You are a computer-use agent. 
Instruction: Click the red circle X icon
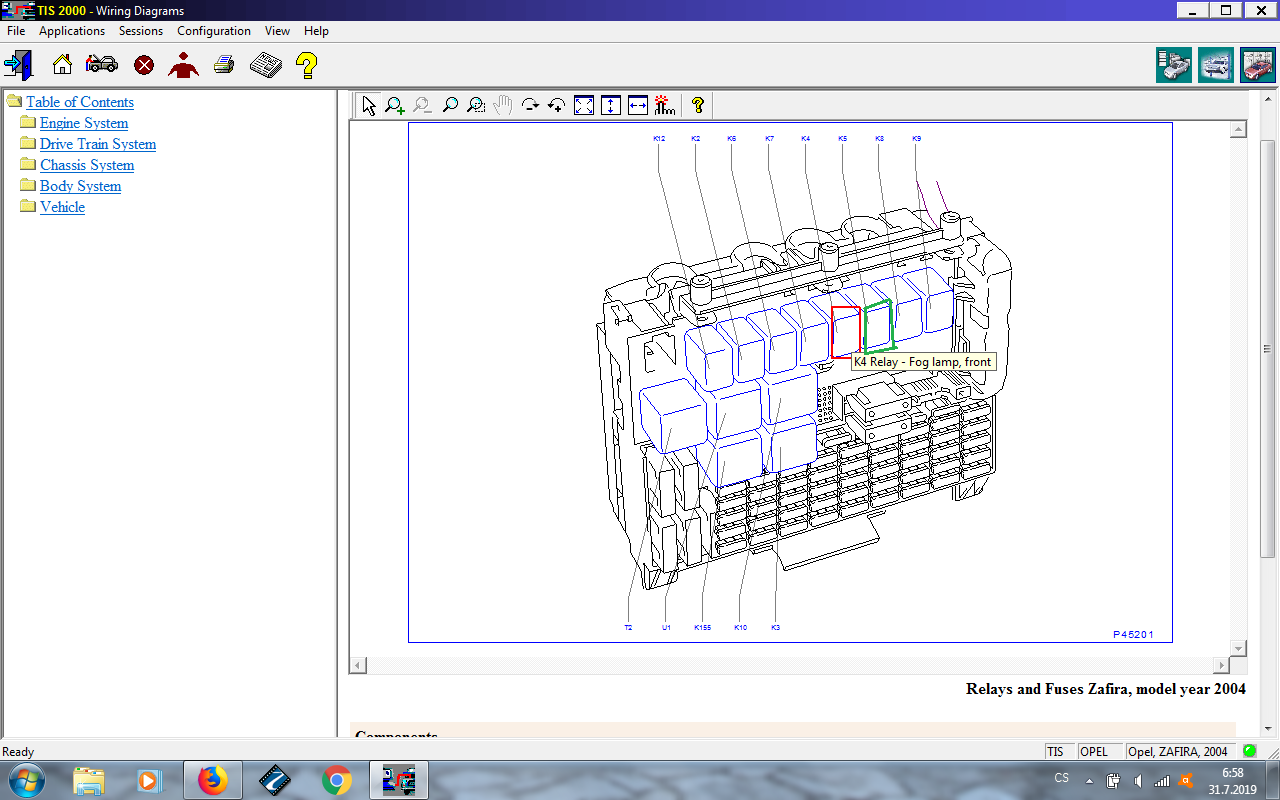pyautogui.click(x=144, y=66)
